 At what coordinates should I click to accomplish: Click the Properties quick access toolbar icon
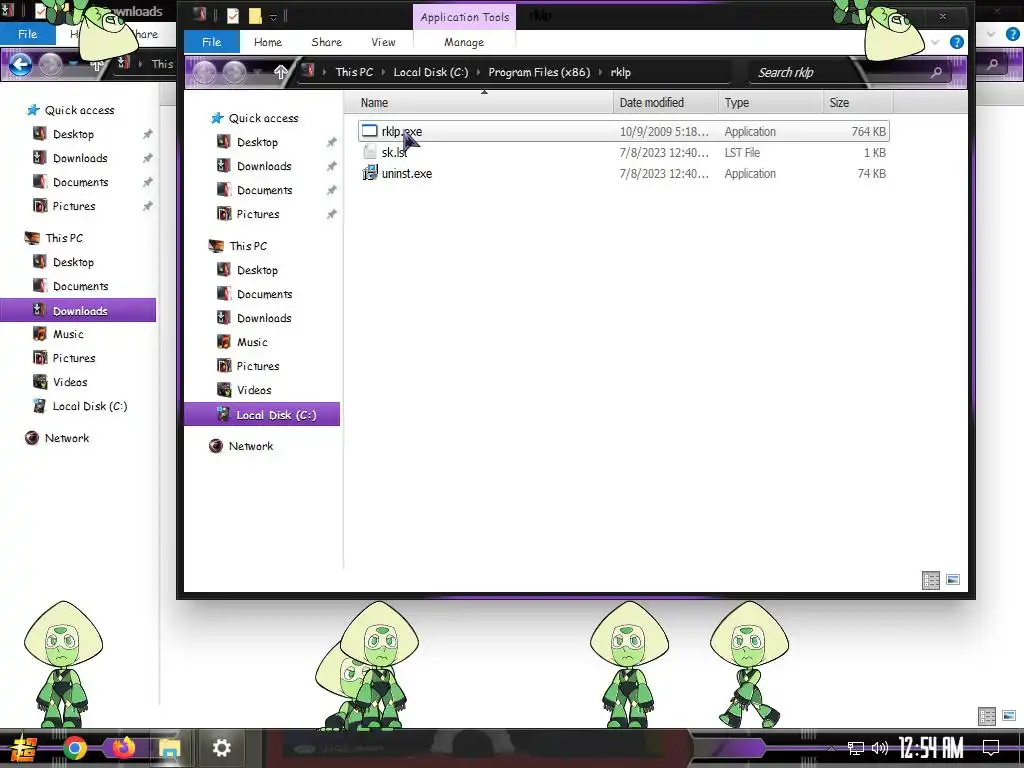232,16
